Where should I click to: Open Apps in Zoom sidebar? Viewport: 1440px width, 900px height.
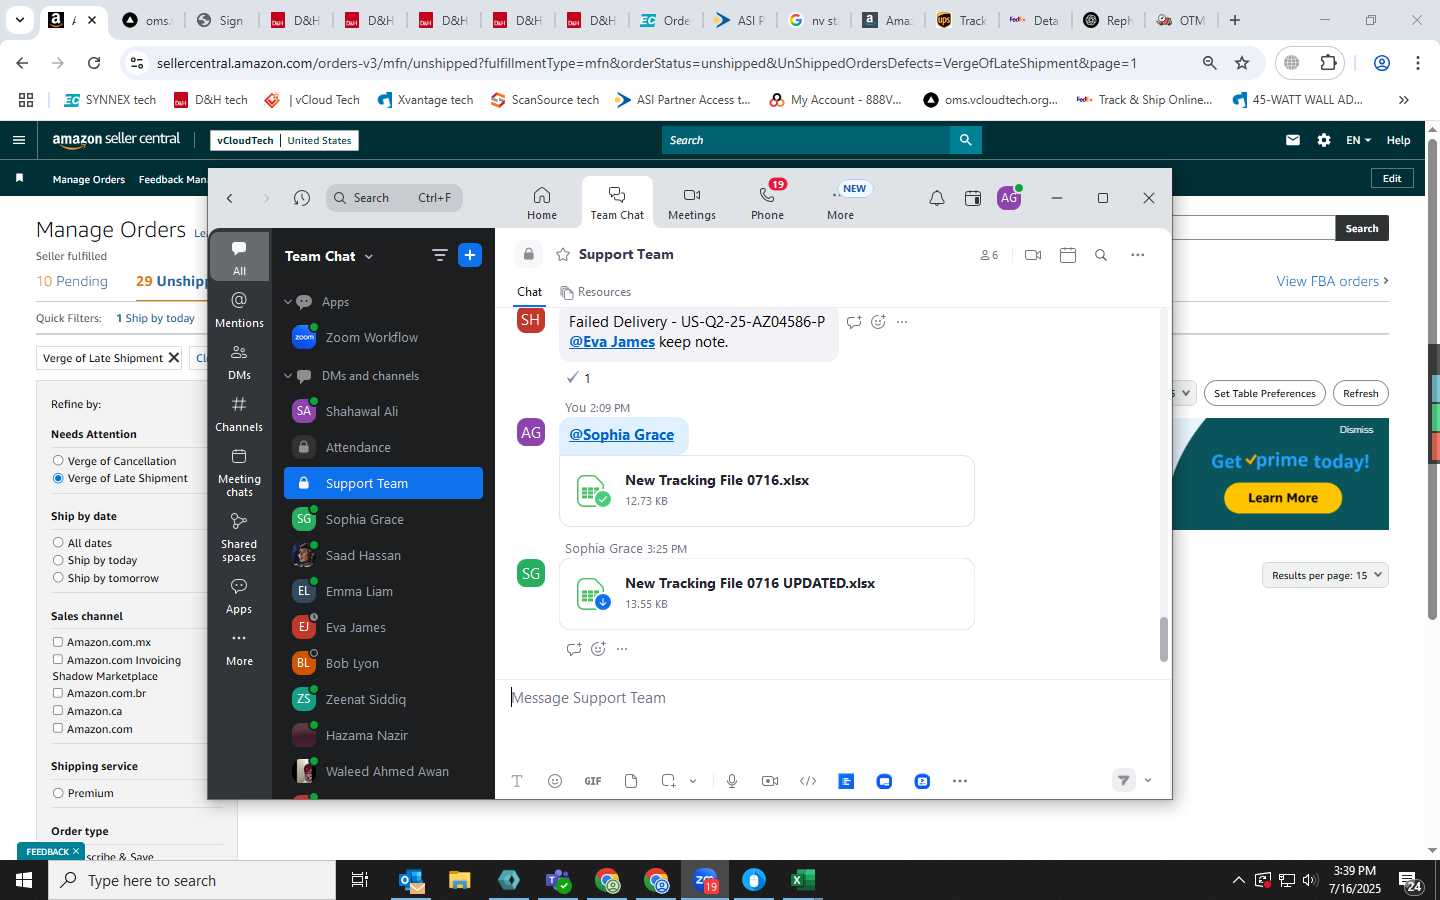coord(239,595)
